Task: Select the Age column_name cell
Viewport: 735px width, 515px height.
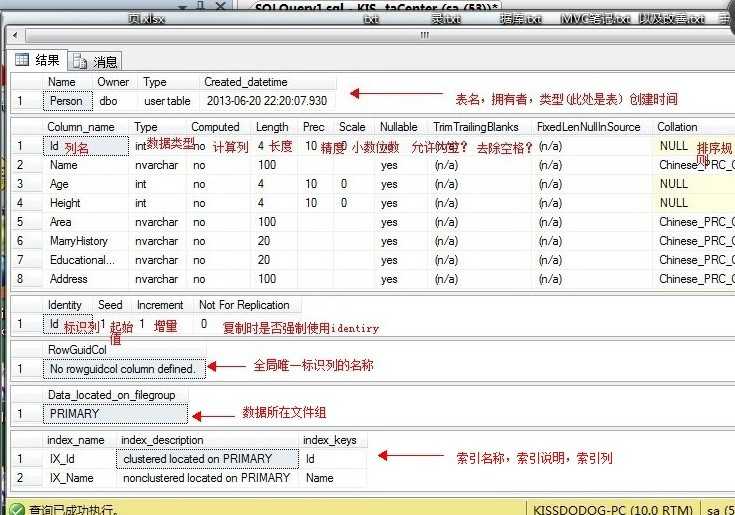Action: [x=86, y=184]
